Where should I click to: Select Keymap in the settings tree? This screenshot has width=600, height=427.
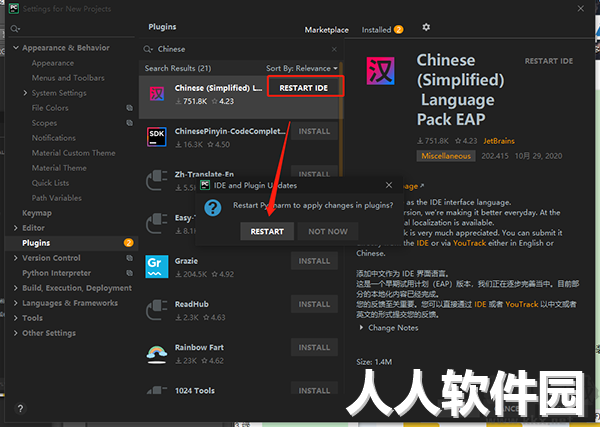tap(37, 213)
